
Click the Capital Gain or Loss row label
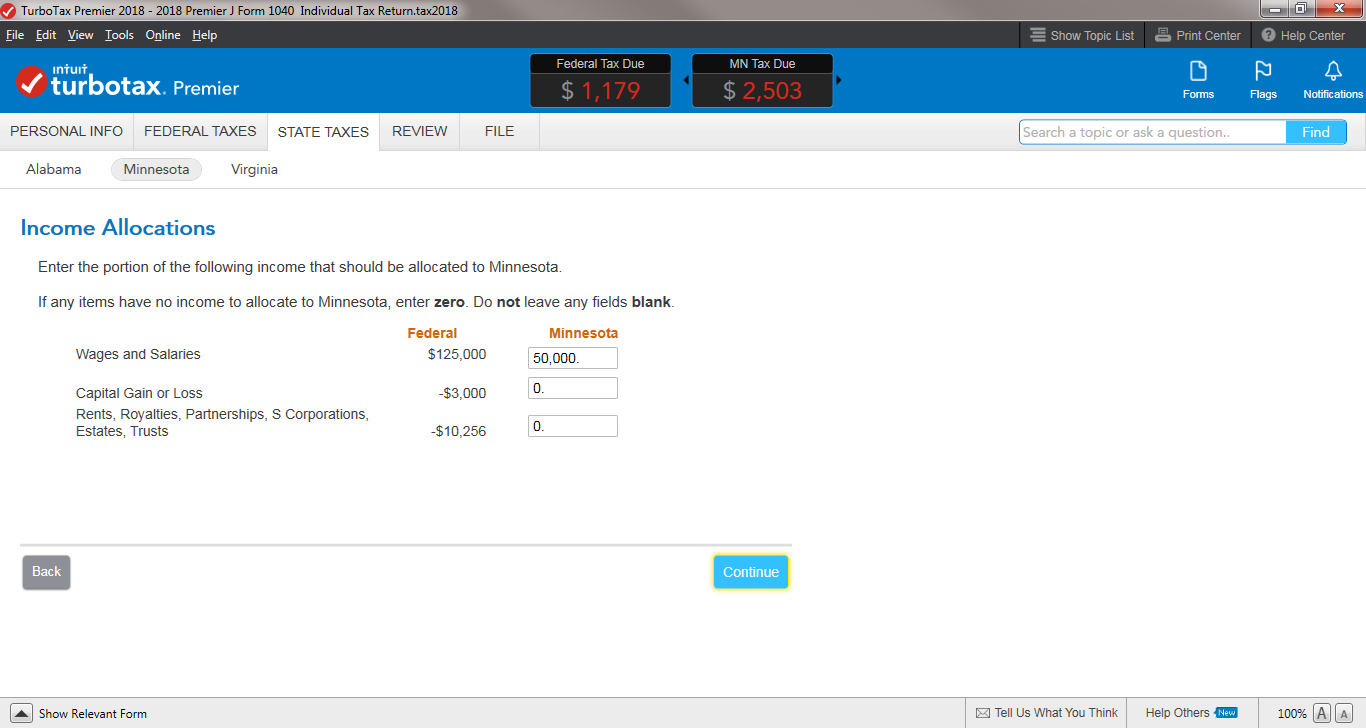point(139,393)
